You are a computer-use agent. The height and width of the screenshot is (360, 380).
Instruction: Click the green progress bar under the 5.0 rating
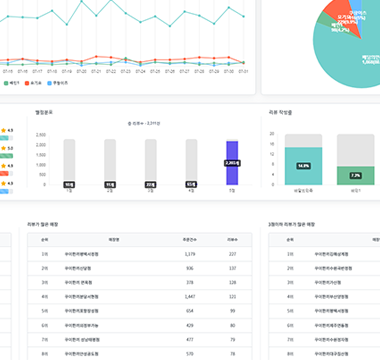6,156
